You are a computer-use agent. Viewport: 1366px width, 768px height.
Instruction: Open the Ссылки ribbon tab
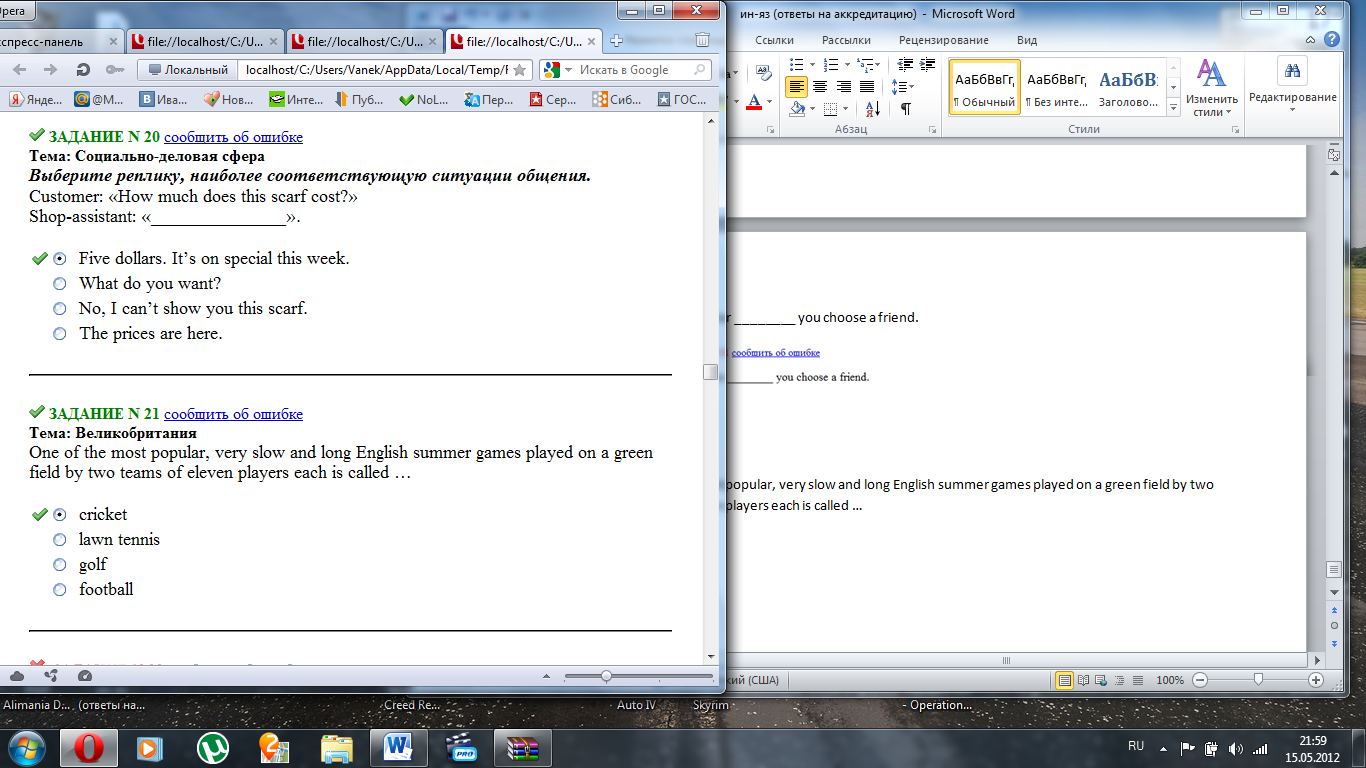point(774,40)
